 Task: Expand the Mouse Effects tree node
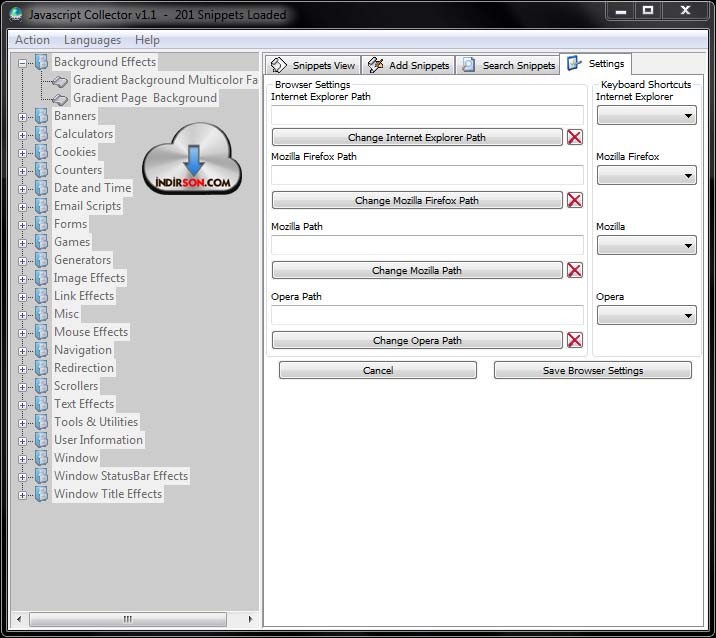coord(22,333)
